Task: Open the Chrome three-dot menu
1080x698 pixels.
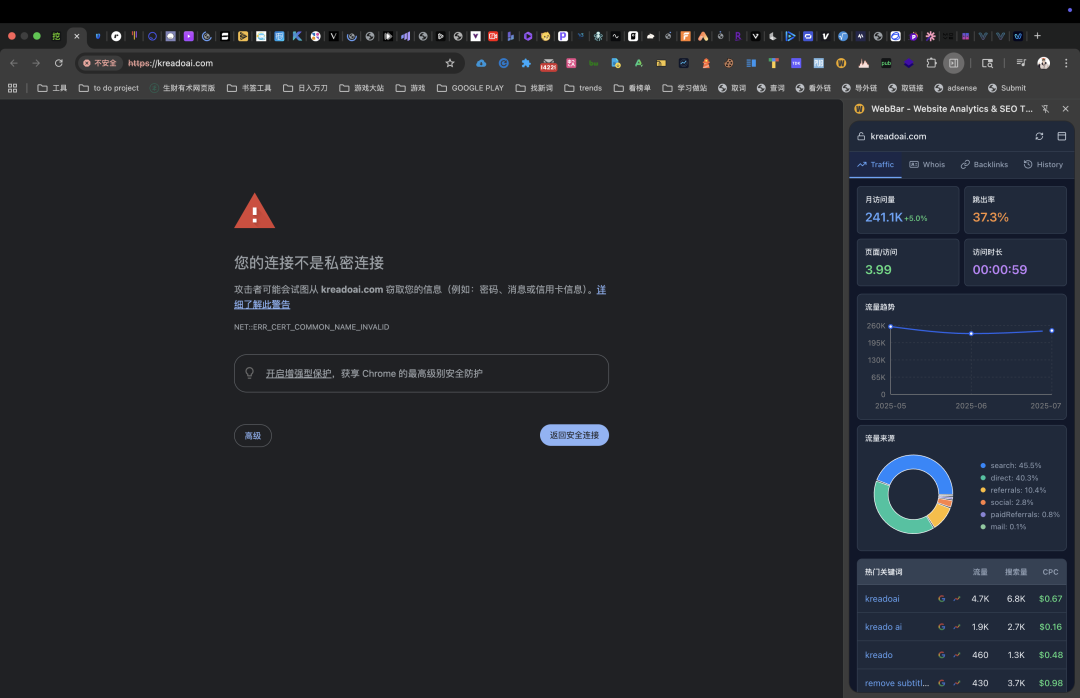Action: coord(1066,63)
